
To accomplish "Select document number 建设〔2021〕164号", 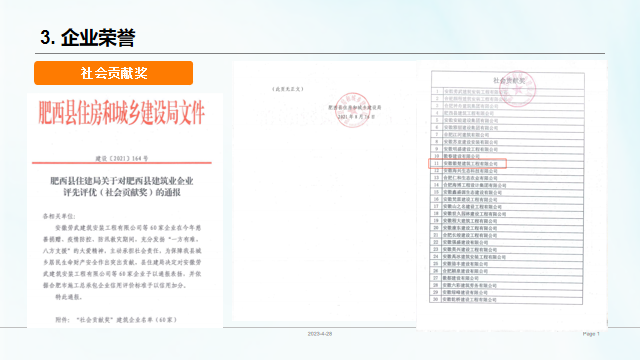I will point(122,158).
